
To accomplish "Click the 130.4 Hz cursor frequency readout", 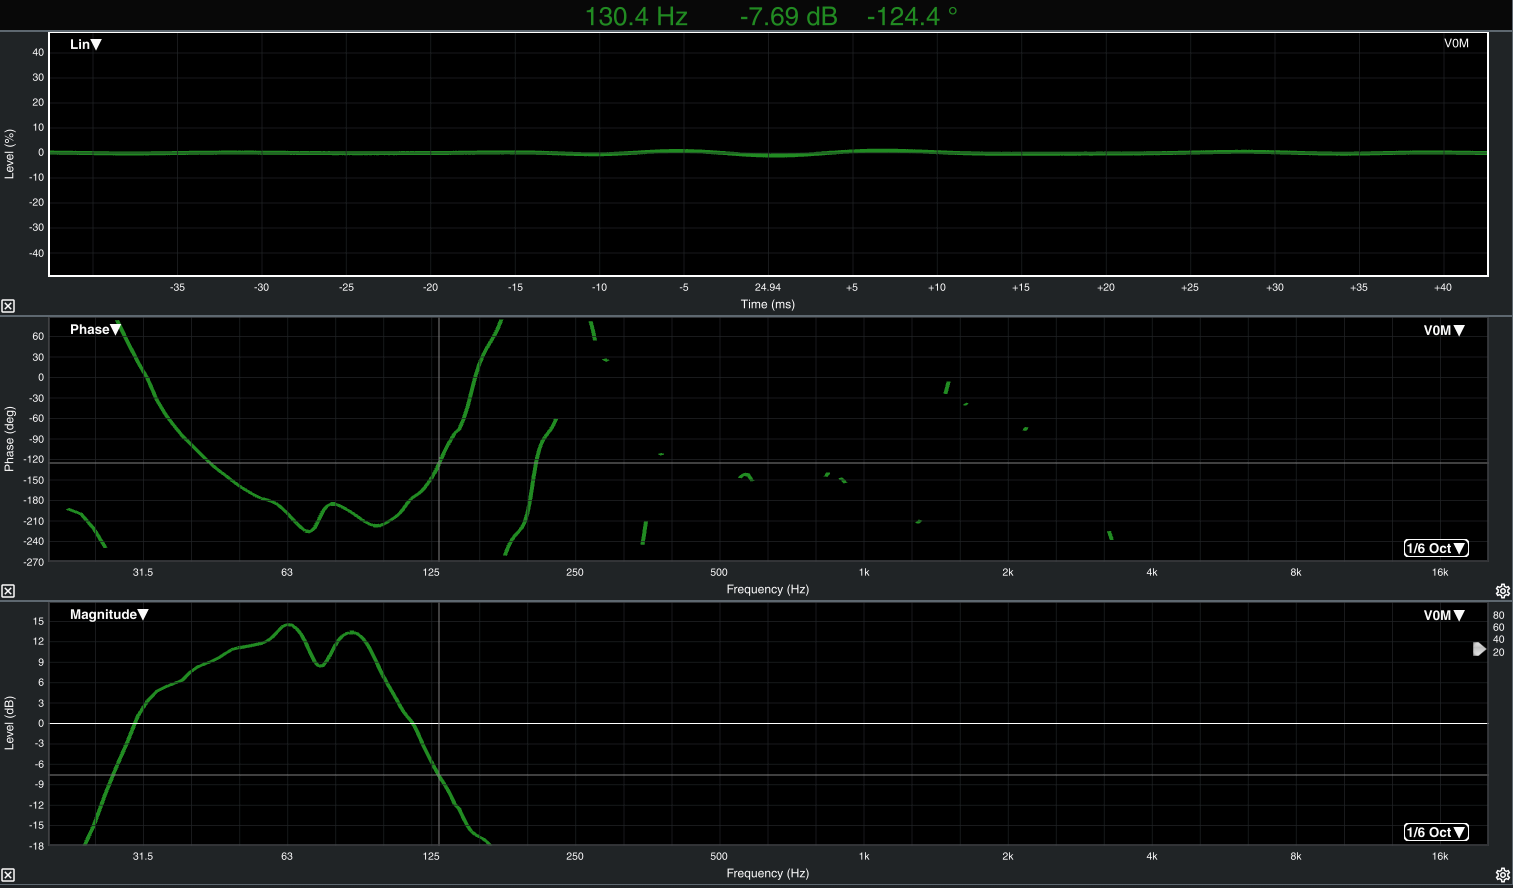I will (x=636, y=16).
